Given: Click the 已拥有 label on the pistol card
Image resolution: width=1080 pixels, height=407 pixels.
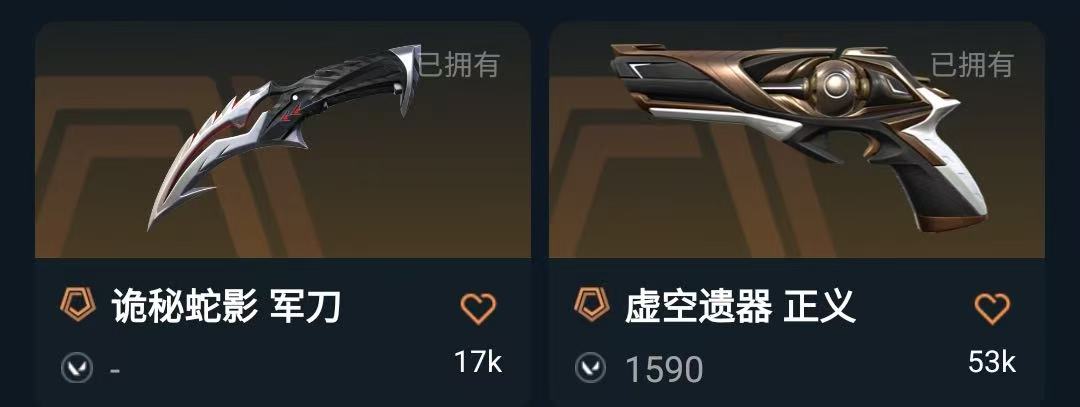Looking at the screenshot, I should point(973,65).
